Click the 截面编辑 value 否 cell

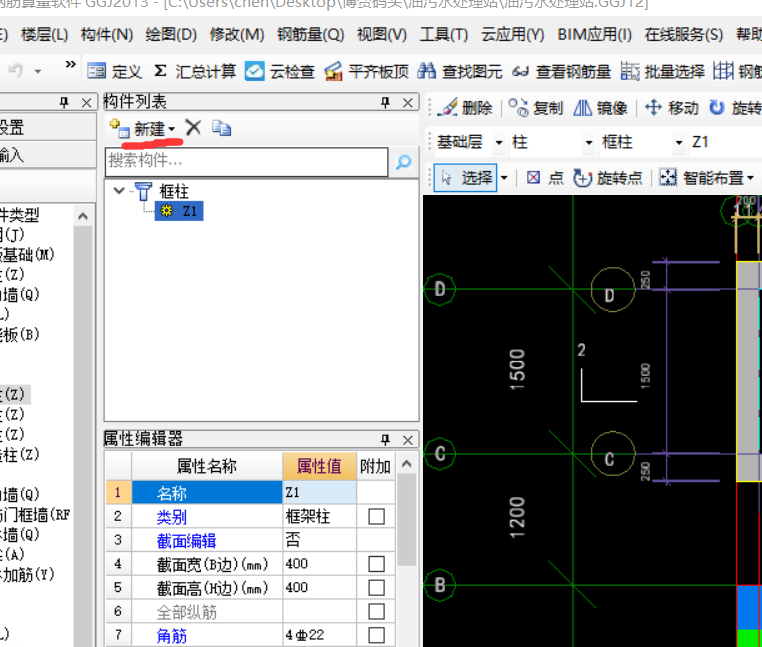tap(319, 540)
